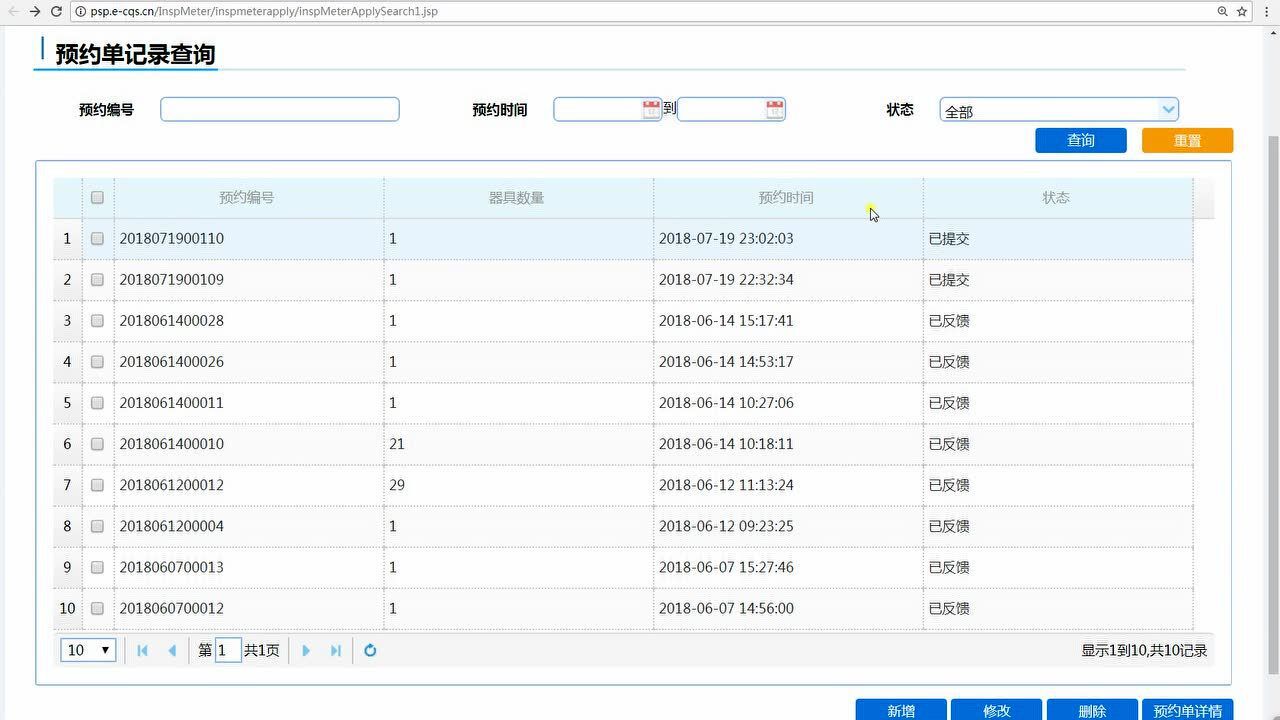This screenshot has height=720, width=1280.
Task: Click the orange 重置 reset button
Action: (1188, 140)
